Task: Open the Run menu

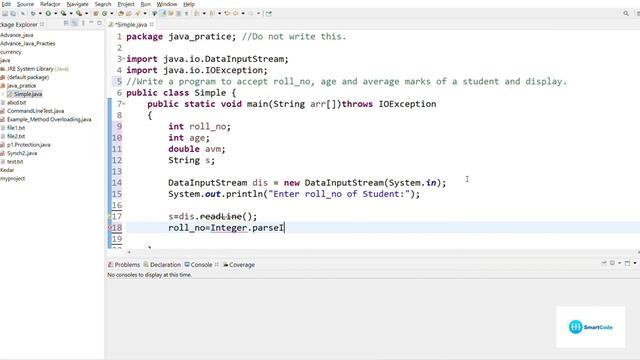Action: coord(145,4)
